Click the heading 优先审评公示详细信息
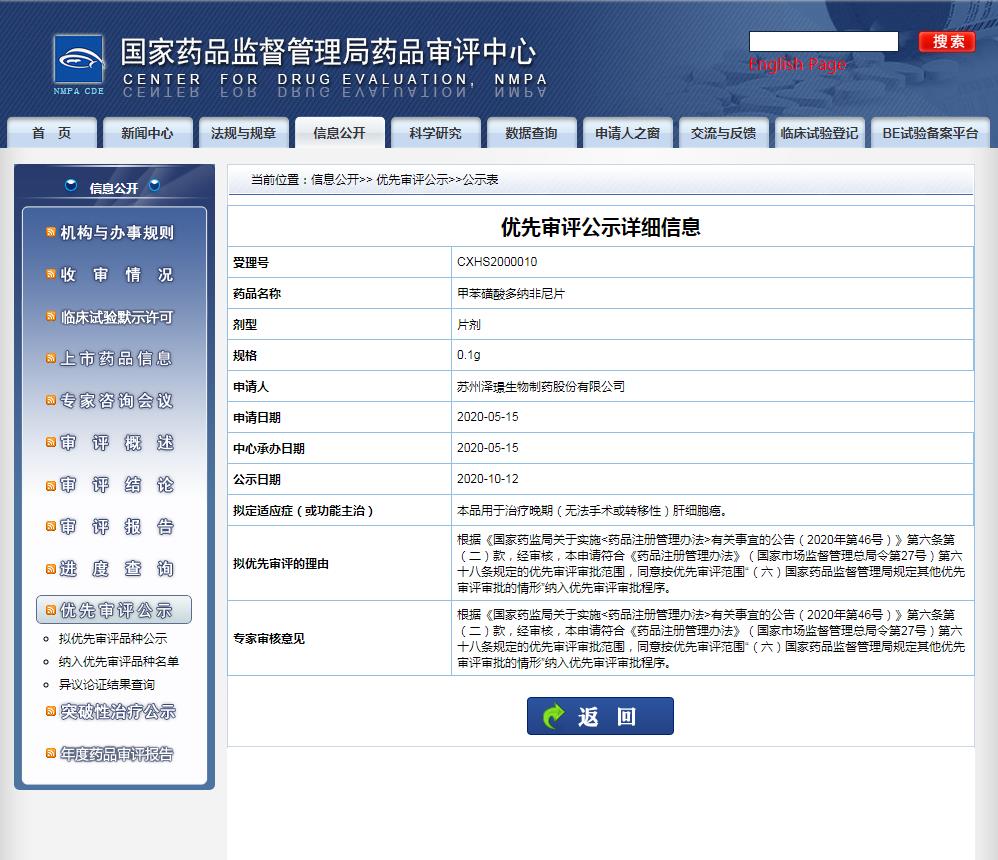The height and width of the screenshot is (860, 998). pos(600,227)
